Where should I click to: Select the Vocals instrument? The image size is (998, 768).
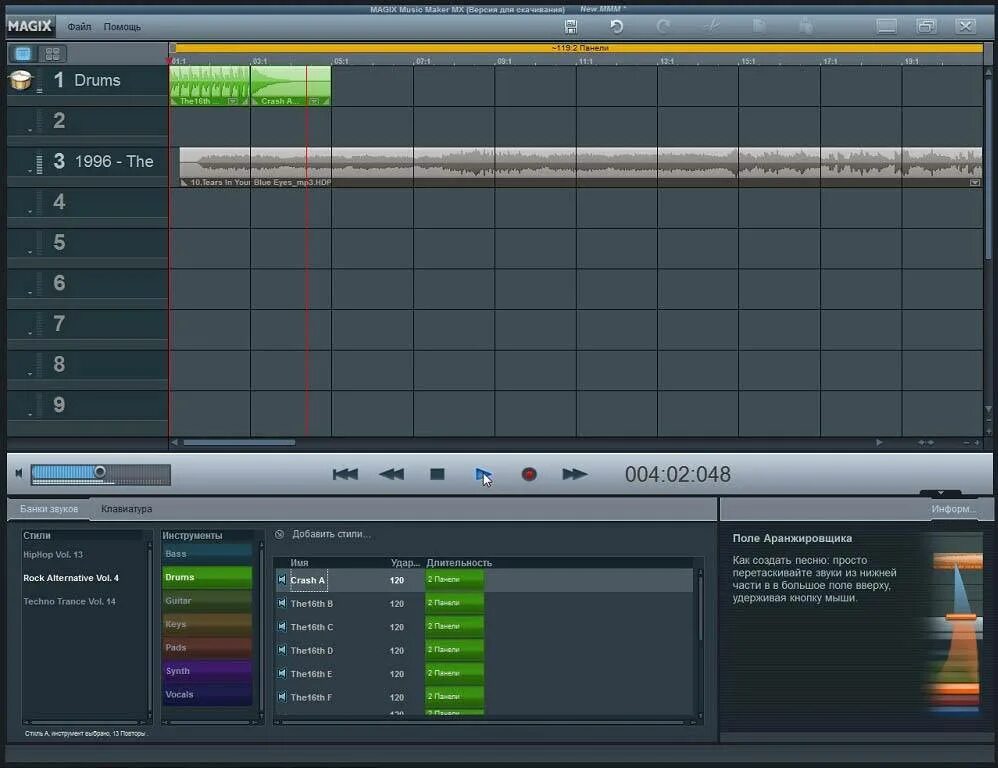[207, 694]
